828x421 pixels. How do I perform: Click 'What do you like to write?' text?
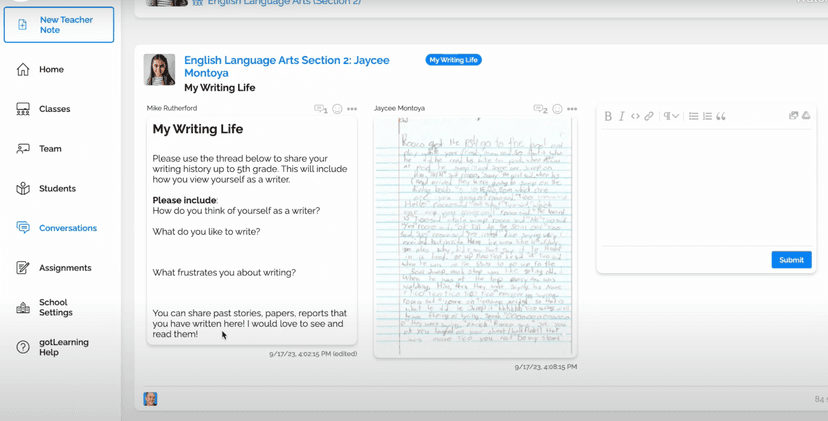click(206, 231)
